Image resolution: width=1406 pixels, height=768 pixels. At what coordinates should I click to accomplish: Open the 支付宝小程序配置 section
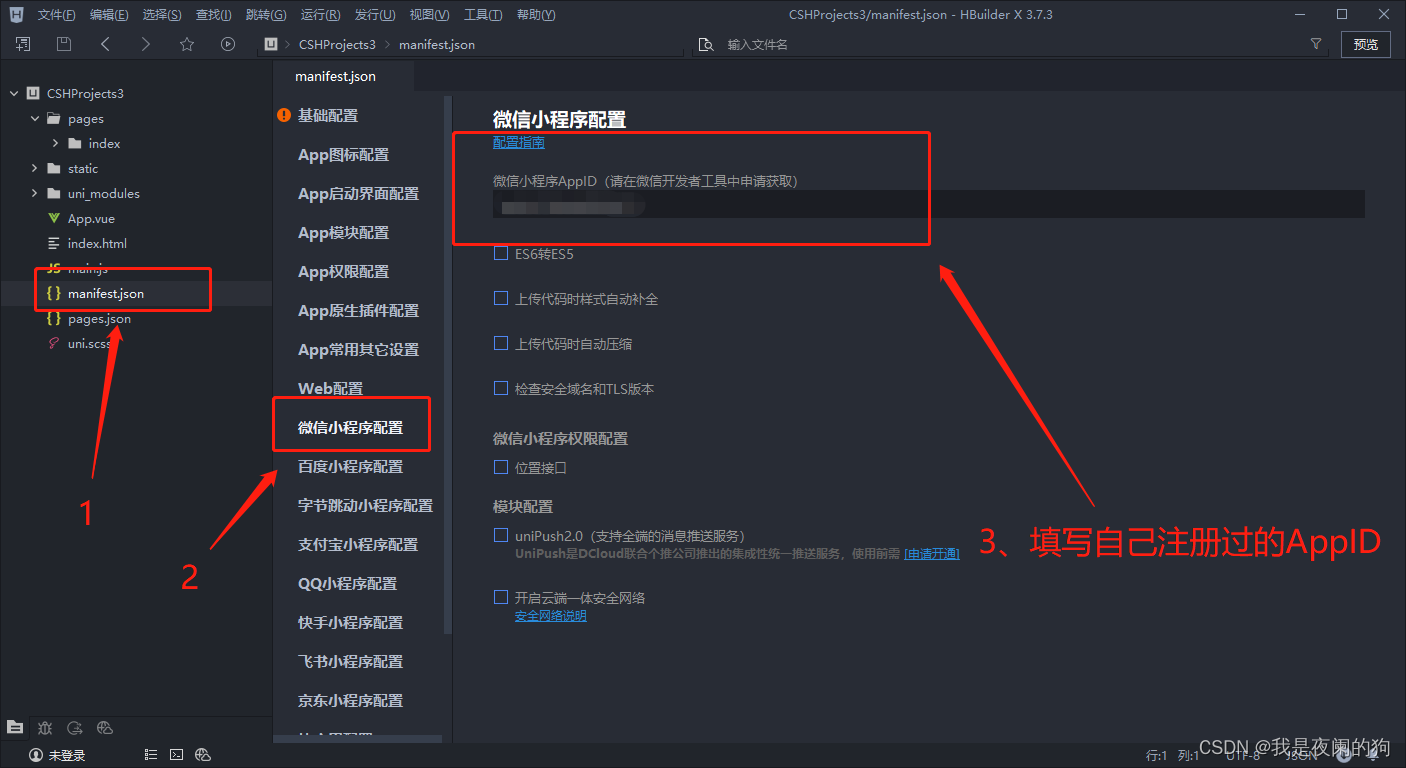pos(358,544)
